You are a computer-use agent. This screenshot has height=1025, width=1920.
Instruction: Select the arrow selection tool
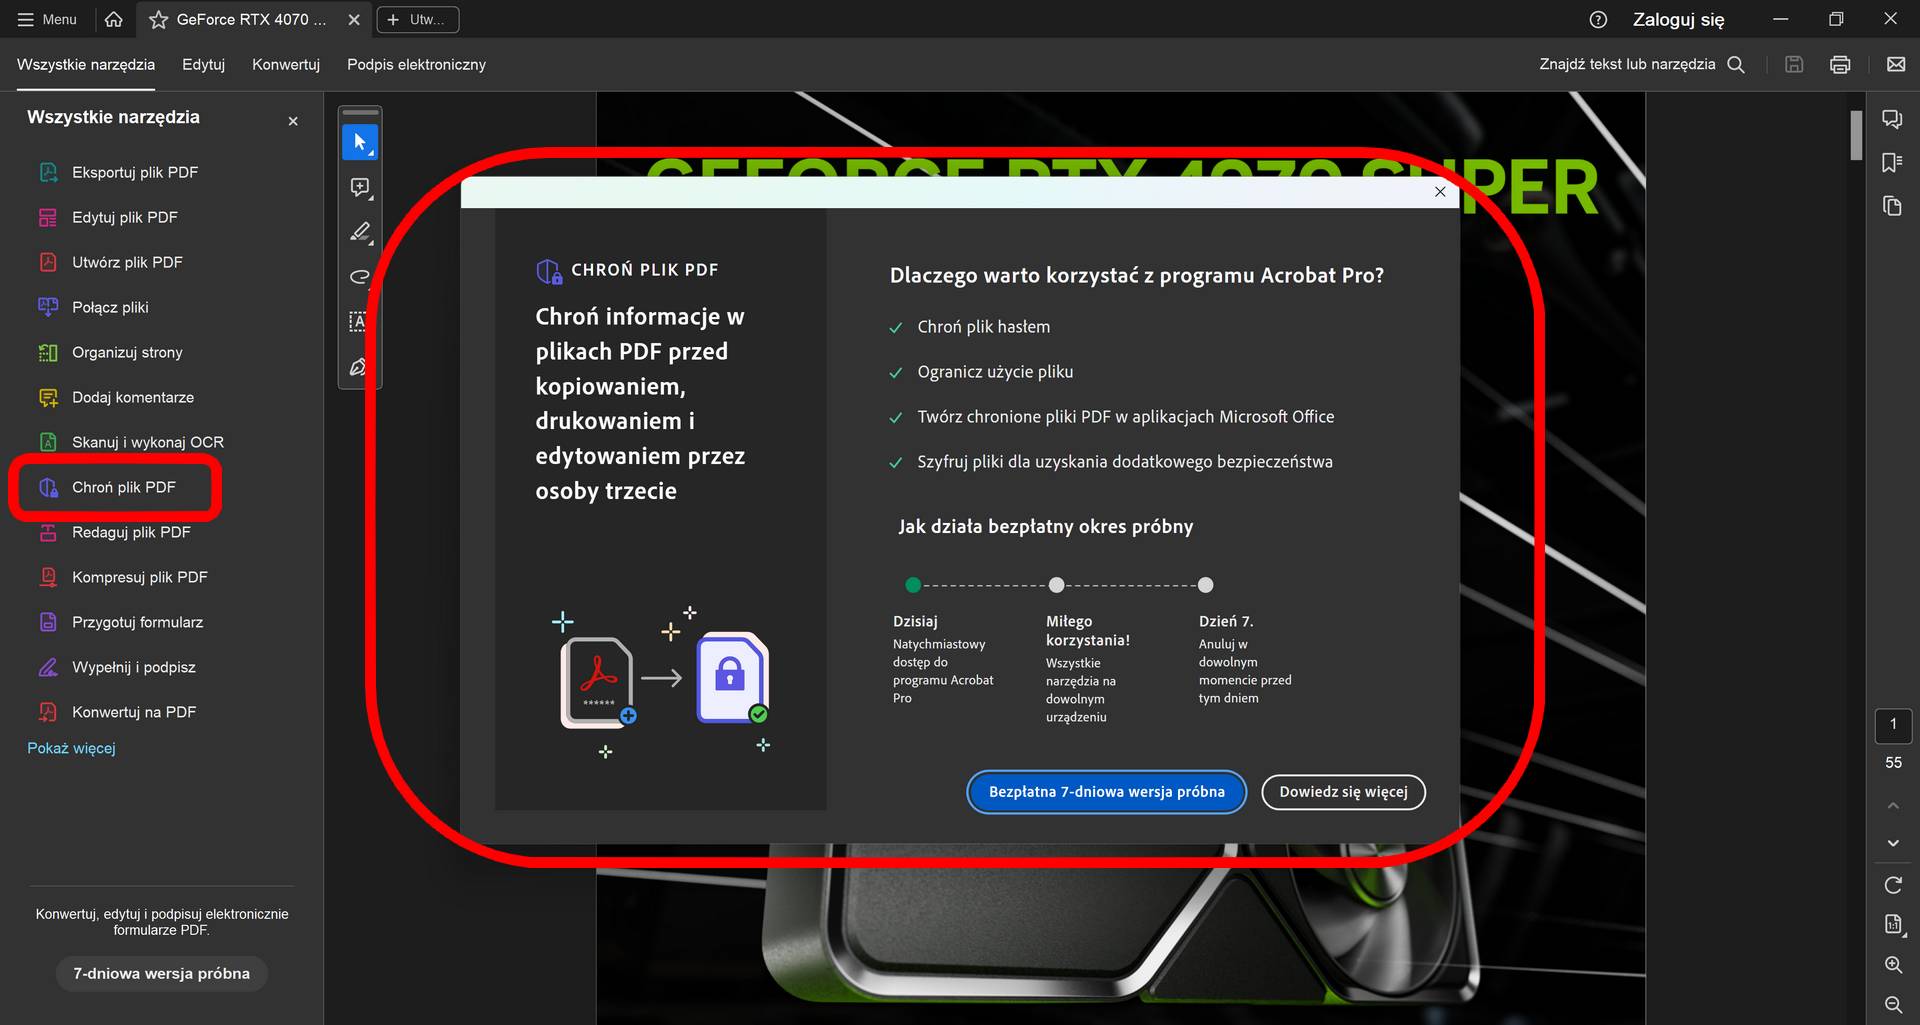(360, 142)
